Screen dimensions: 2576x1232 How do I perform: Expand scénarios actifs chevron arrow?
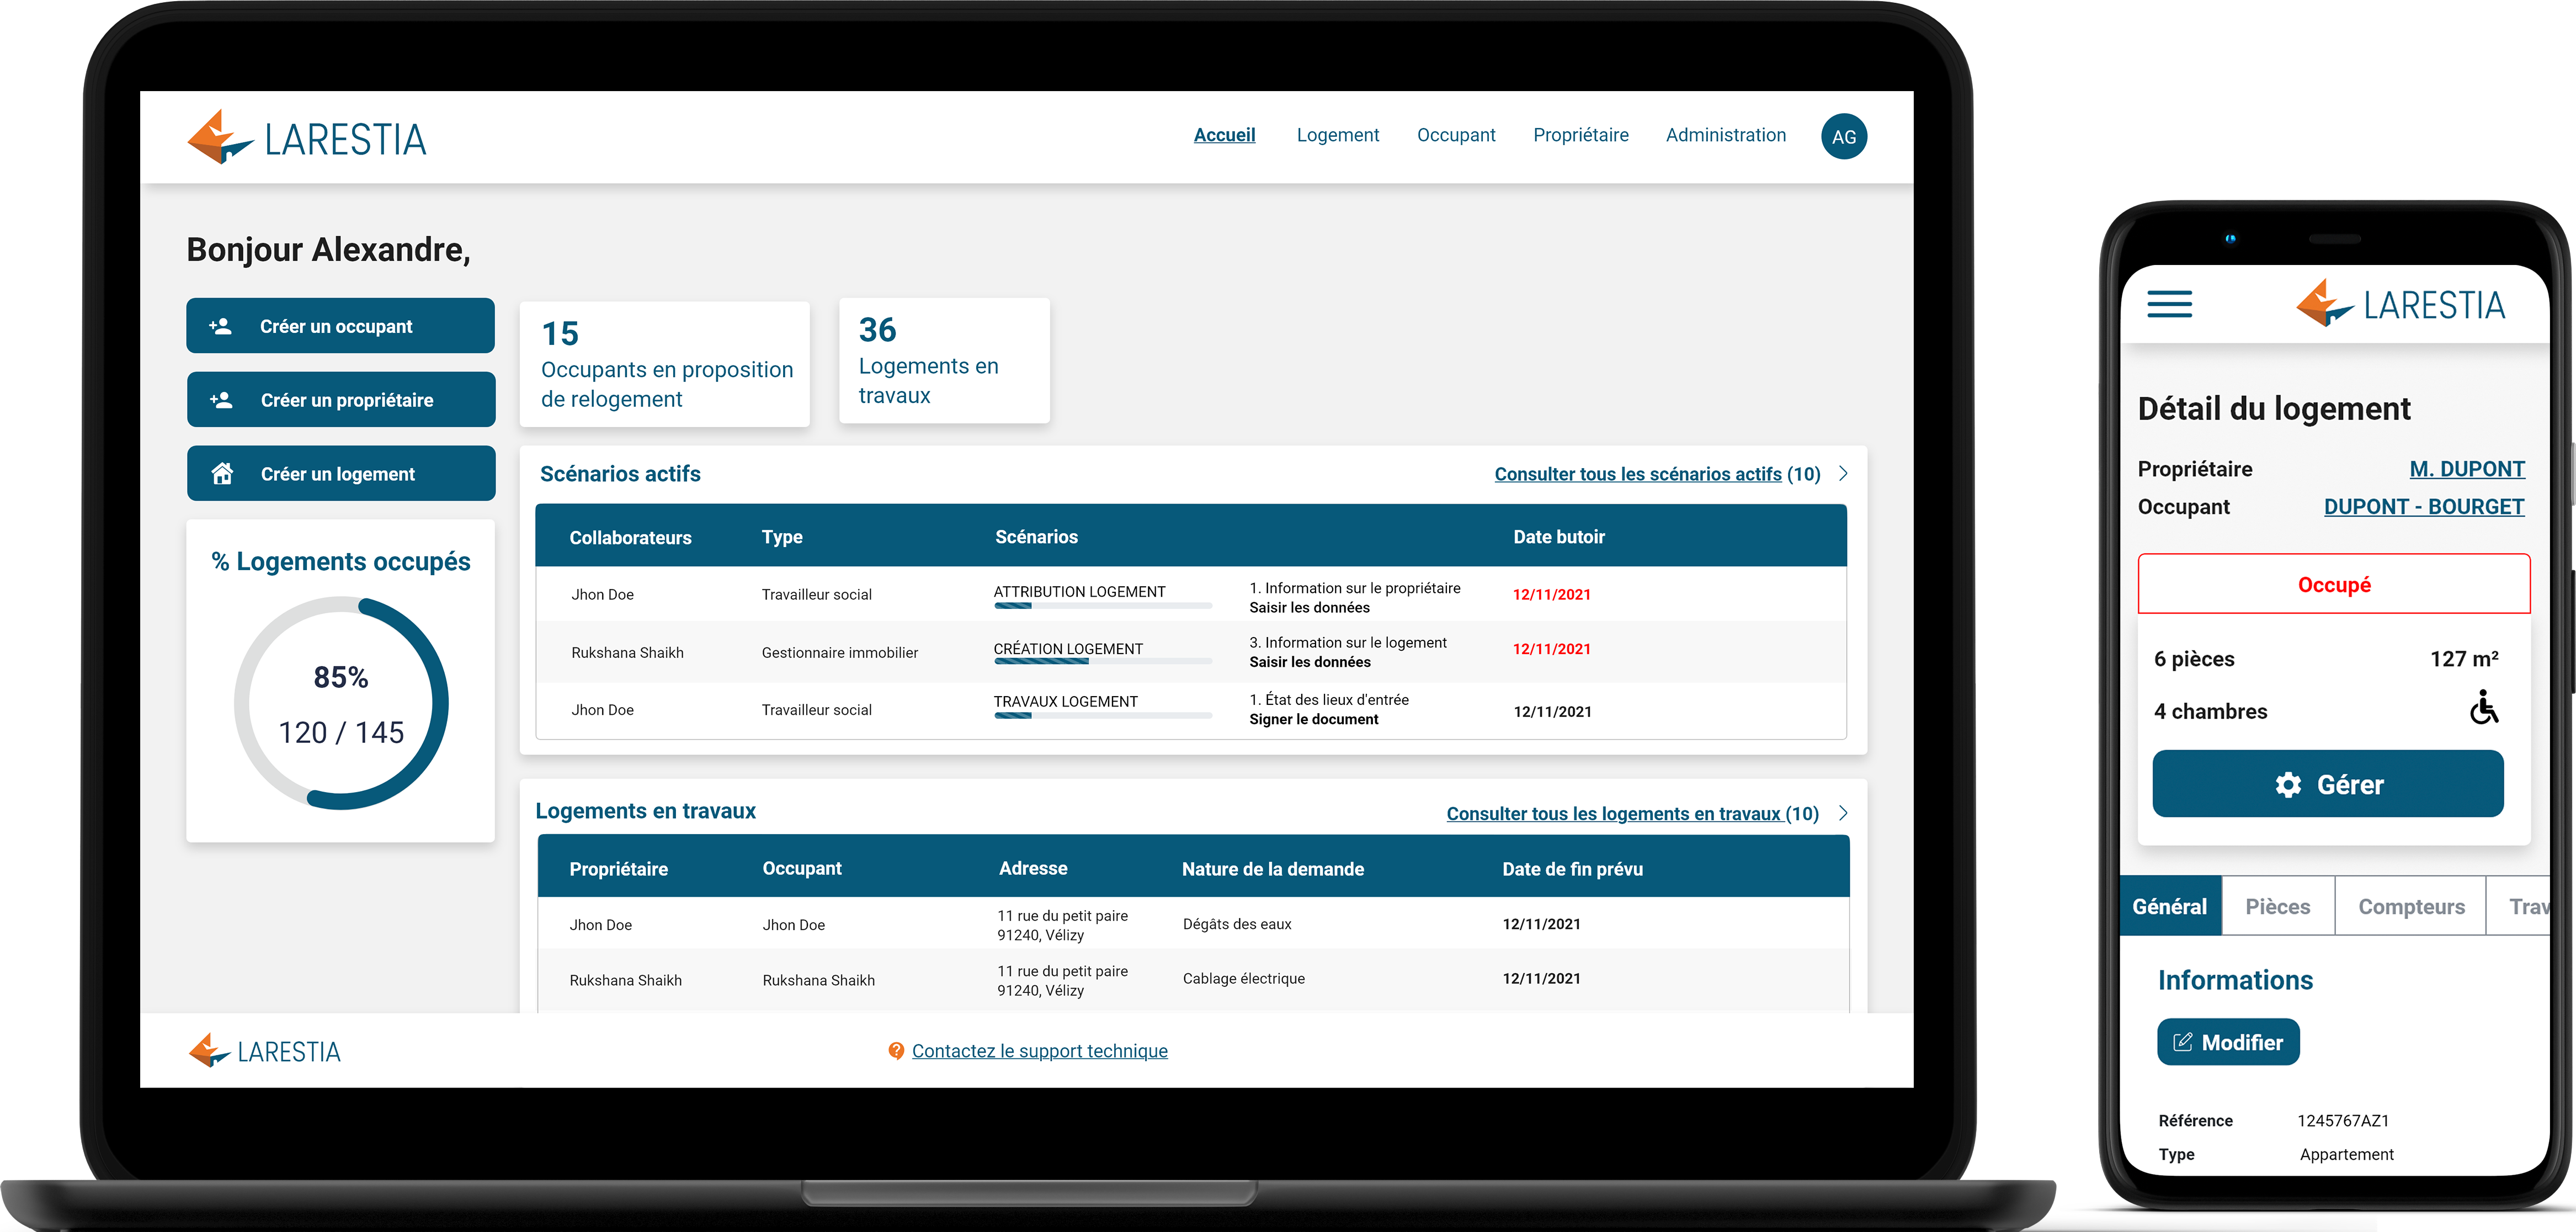1843,474
